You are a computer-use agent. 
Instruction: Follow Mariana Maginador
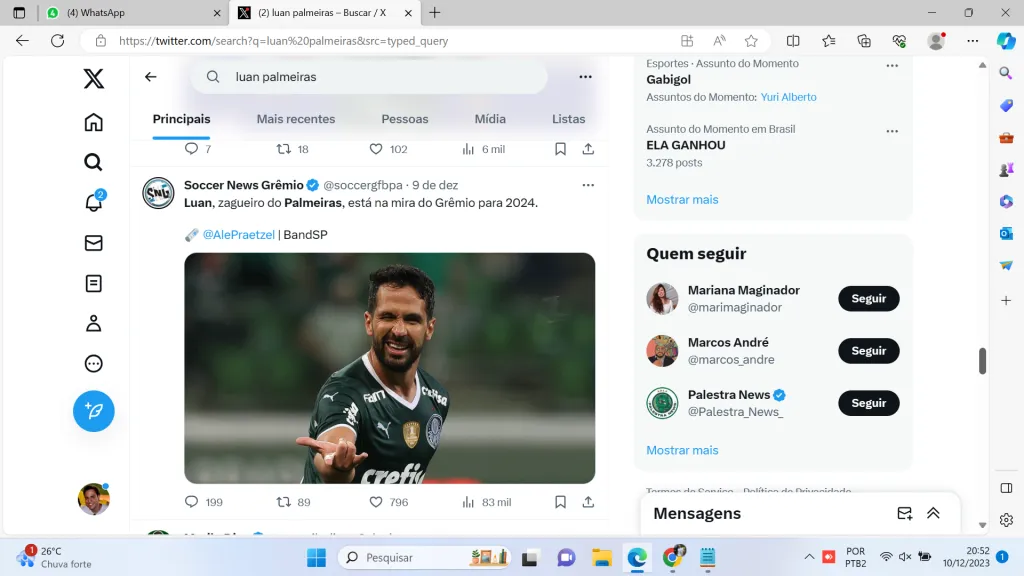868,299
